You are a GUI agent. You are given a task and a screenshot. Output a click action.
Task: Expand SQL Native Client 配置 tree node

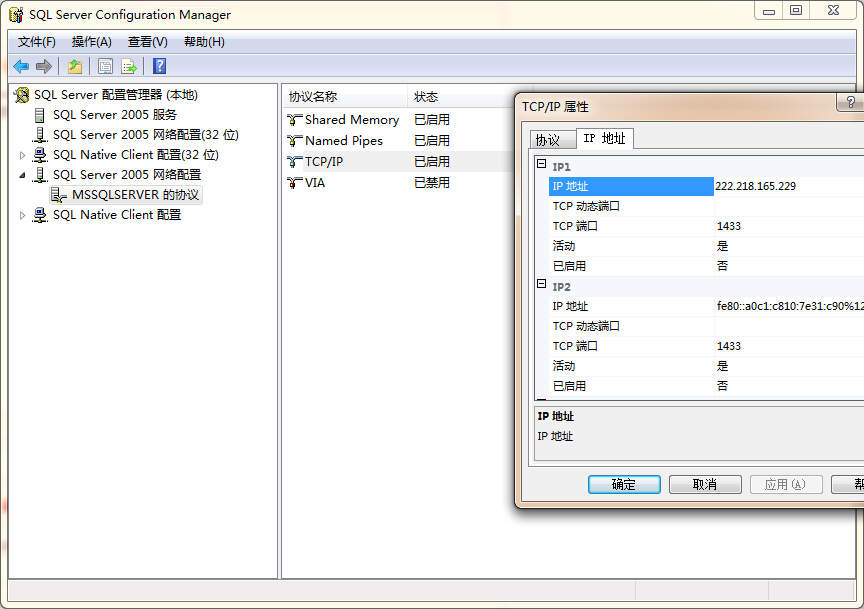(22, 215)
